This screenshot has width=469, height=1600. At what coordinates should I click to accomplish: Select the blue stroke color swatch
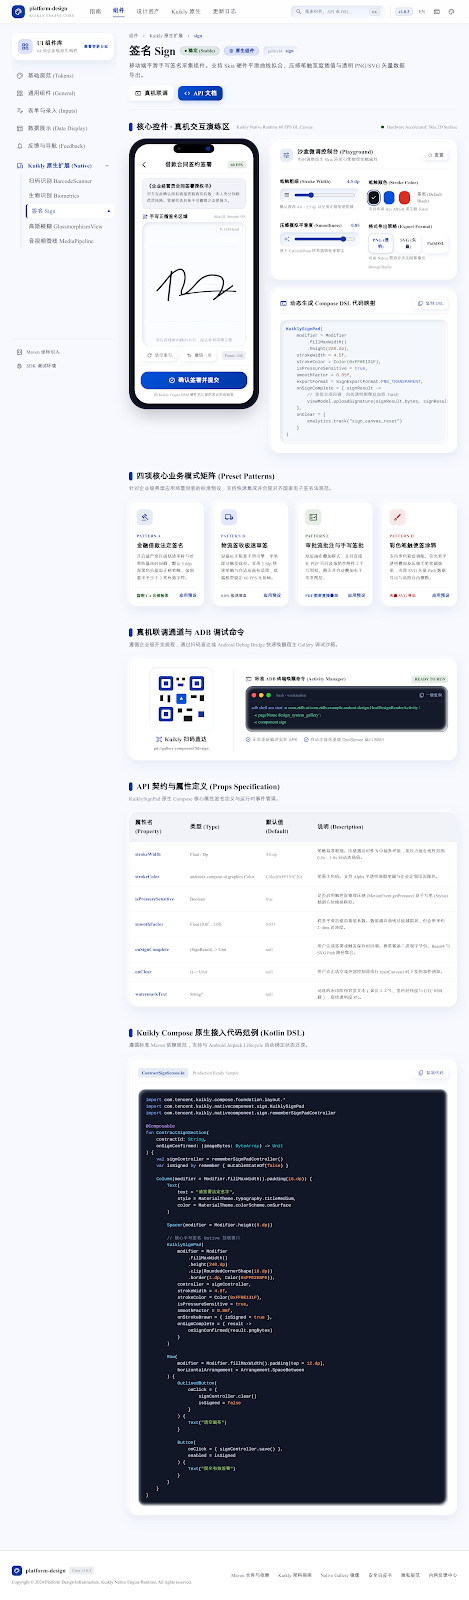tap(390, 198)
